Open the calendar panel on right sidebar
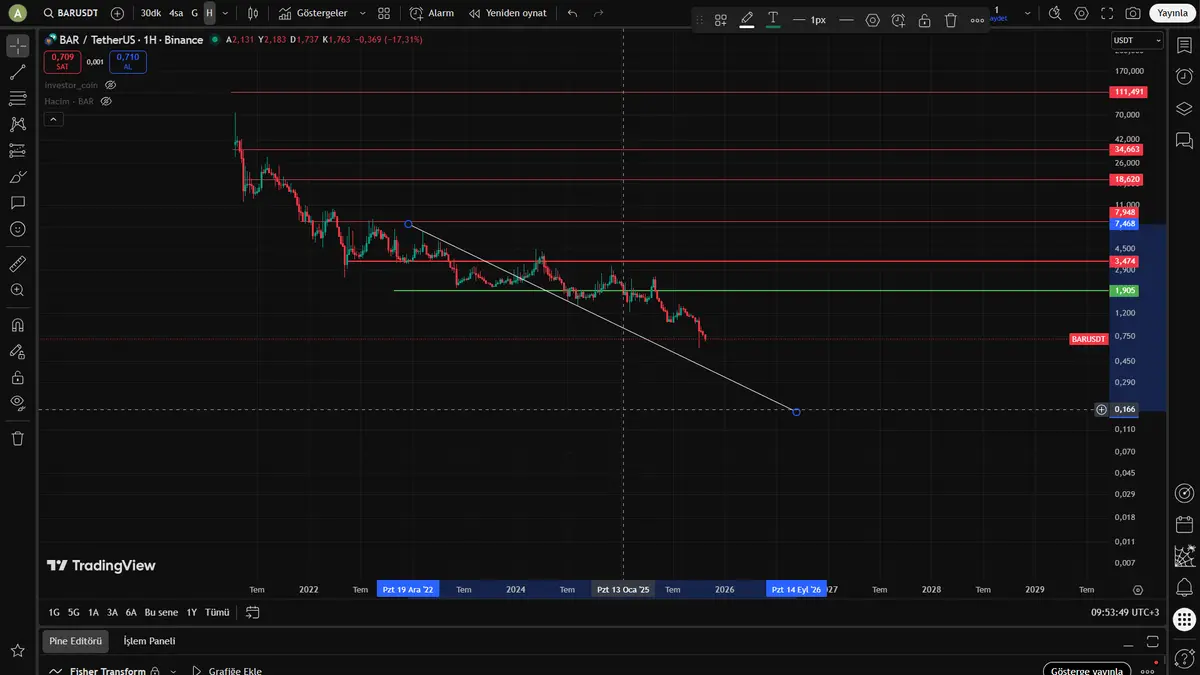 pos(1184,524)
